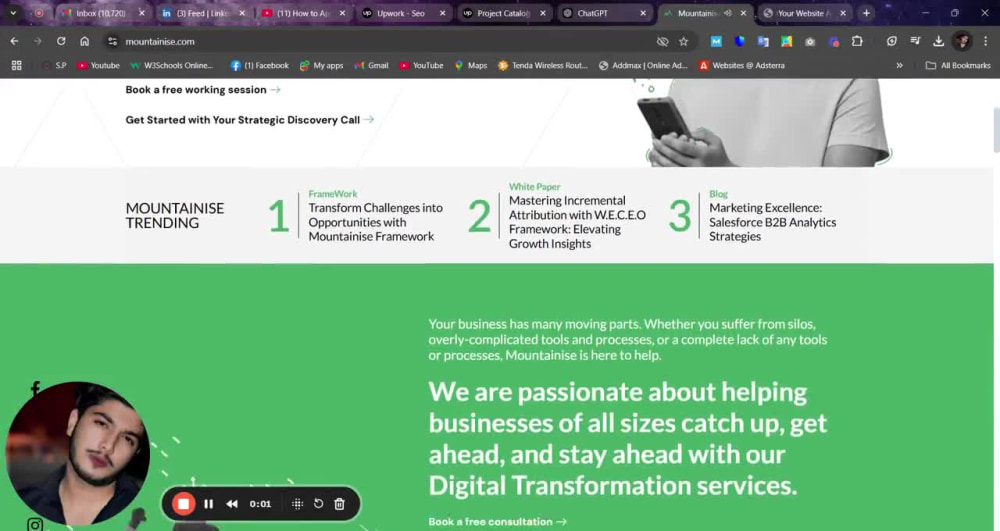Show hidden bookmarks with the double chevron

(x=899, y=66)
